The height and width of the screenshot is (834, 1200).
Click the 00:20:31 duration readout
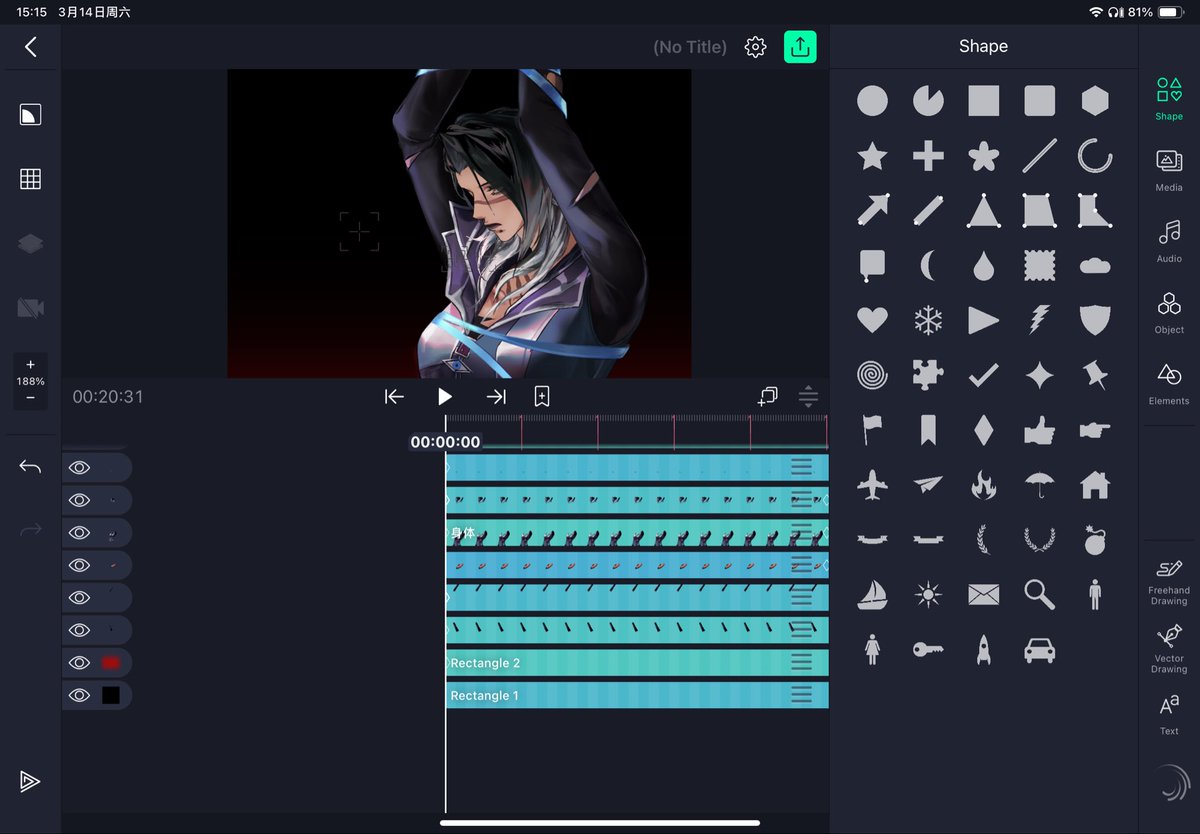[x=108, y=397]
